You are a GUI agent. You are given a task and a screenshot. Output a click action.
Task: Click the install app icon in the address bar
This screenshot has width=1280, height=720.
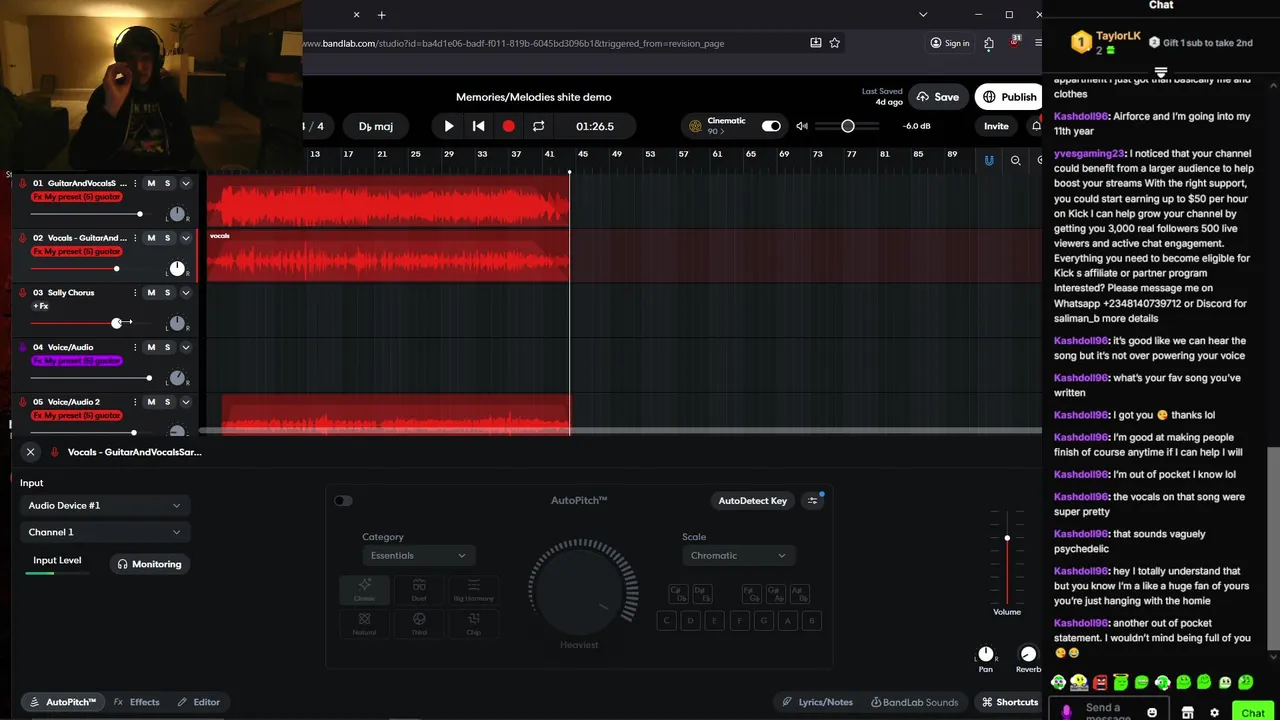tap(816, 43)
